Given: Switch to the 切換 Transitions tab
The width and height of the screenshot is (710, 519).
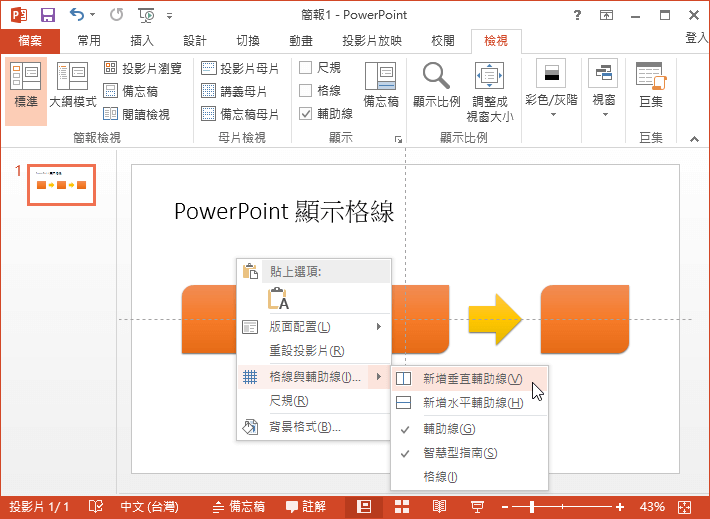Looking at the screenshot, I should click(248, 41).
